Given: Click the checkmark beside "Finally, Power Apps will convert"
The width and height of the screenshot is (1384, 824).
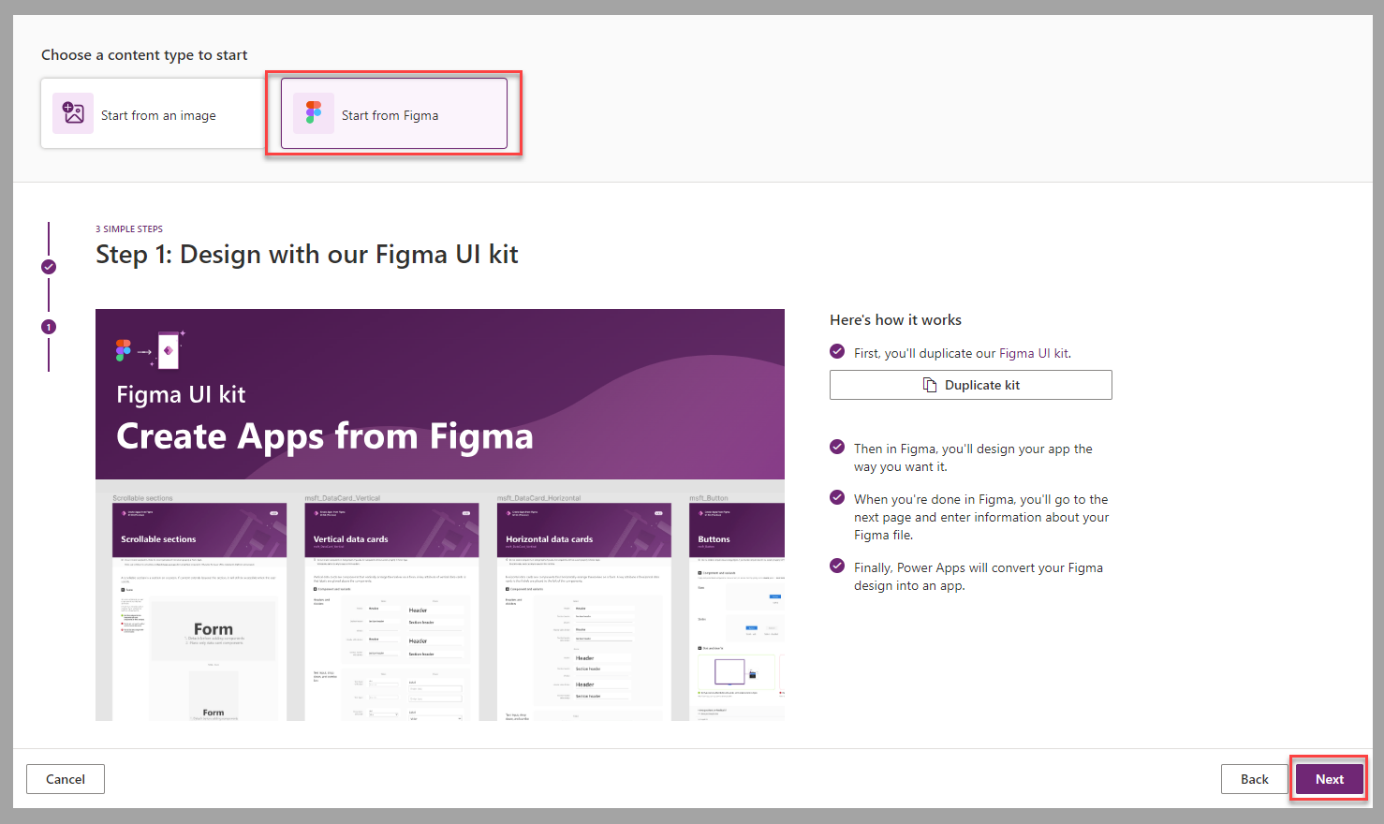Looking at the screenshot, I should tap(837, 566).
